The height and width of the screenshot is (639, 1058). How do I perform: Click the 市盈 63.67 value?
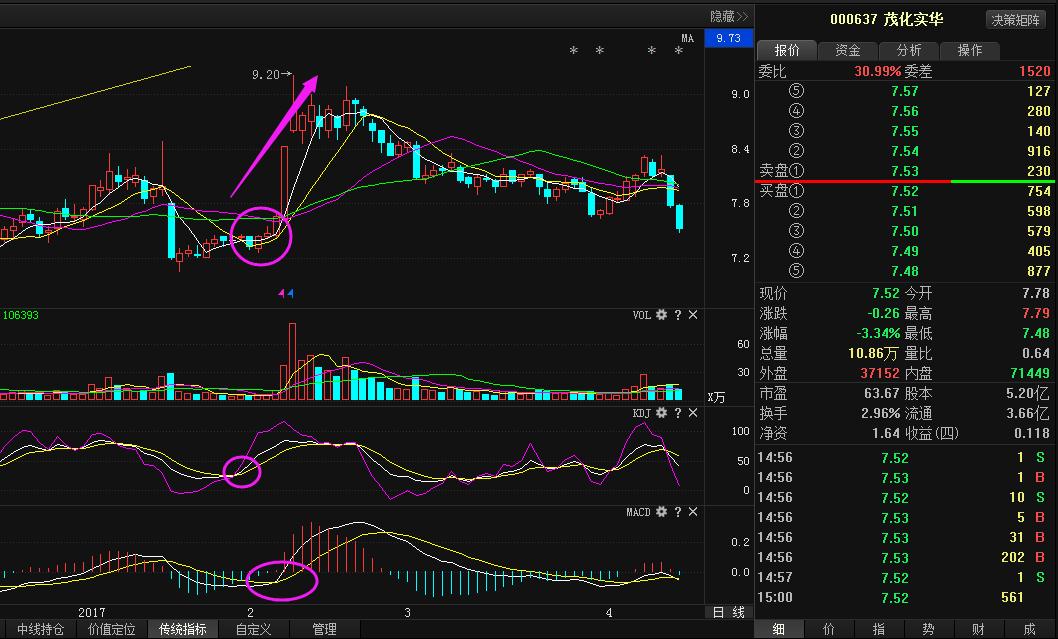(x=882, y=393)
